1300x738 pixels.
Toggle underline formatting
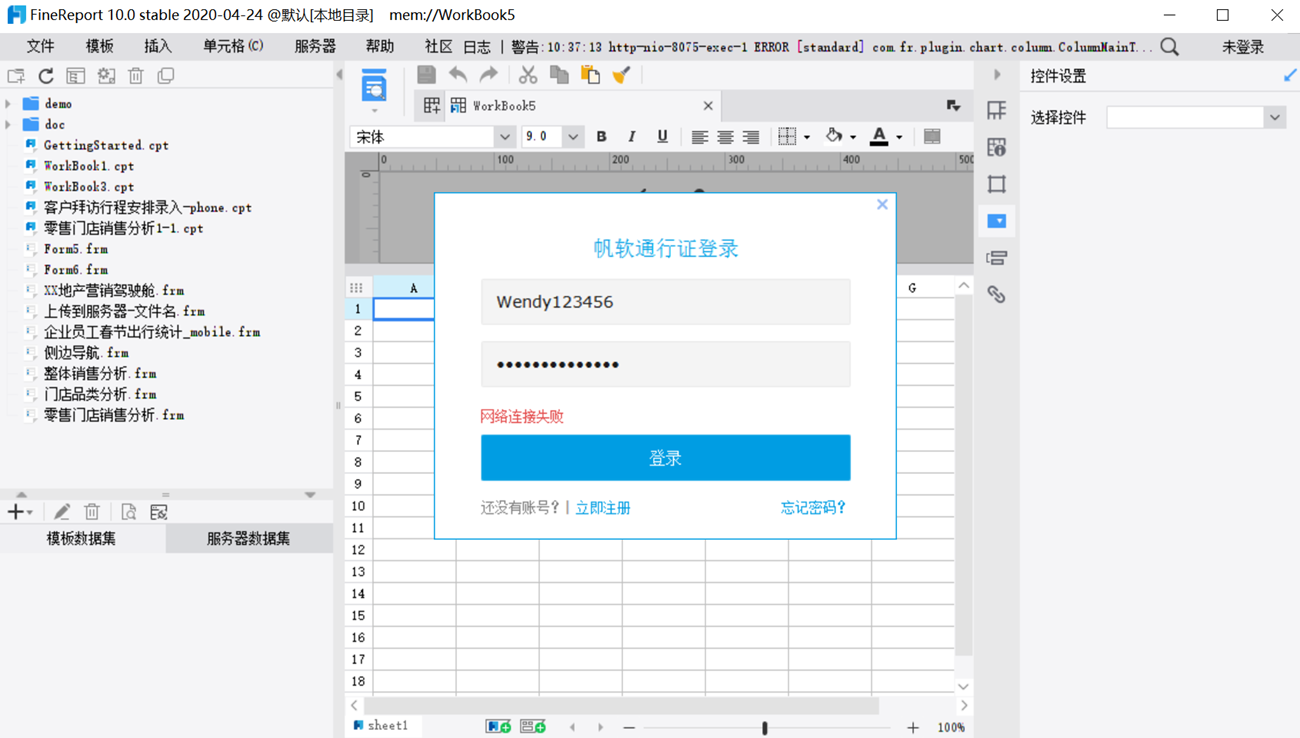coord(662,137)
